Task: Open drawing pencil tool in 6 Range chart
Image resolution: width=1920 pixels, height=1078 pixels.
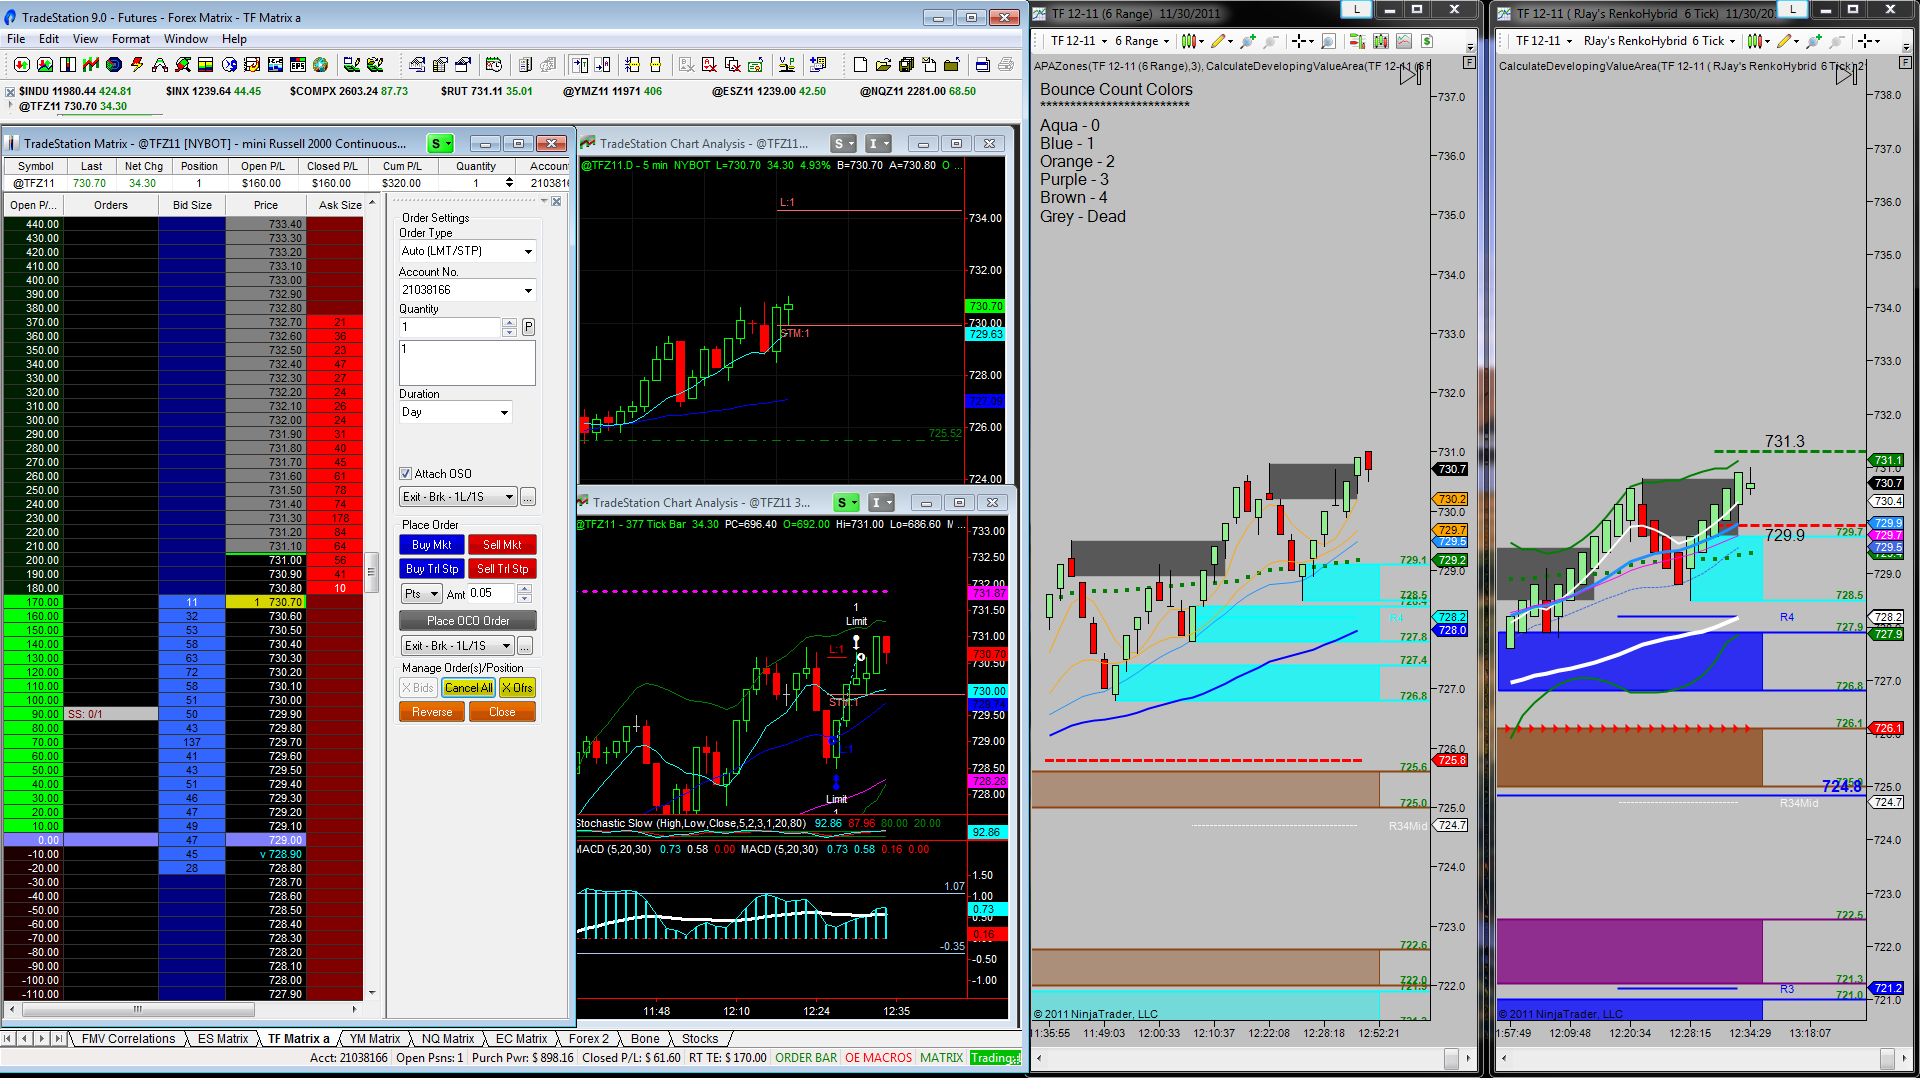Action: point(1218,41)
